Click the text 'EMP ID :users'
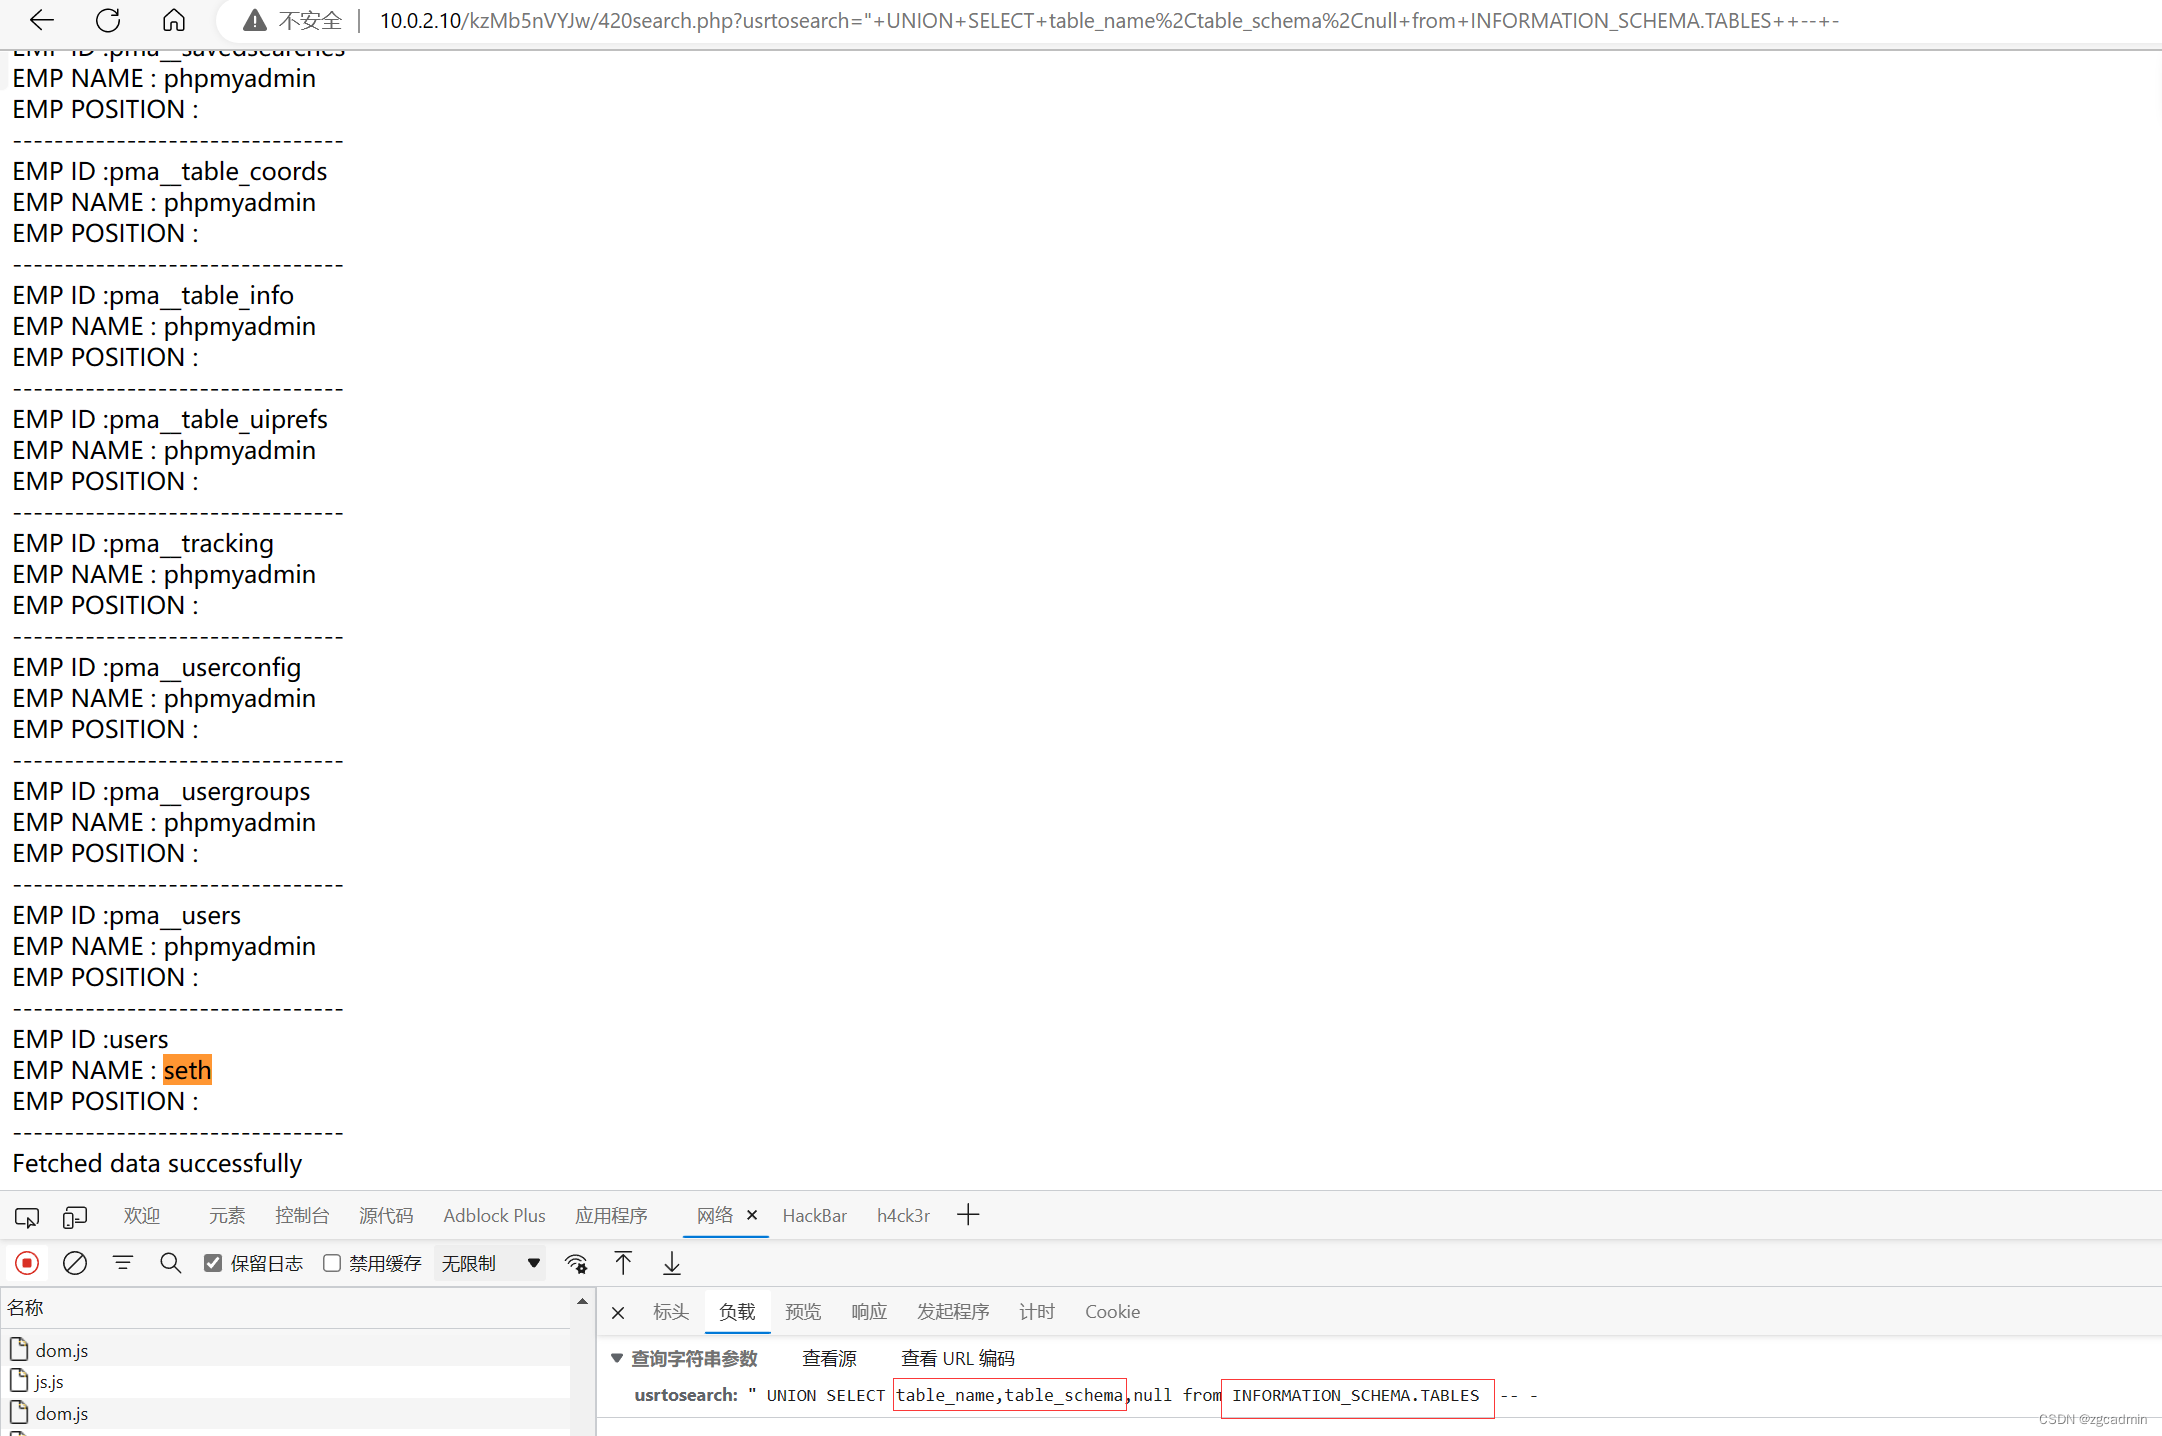The height and width of the screenshot is (1436, 2162). tap(90, 1039)
